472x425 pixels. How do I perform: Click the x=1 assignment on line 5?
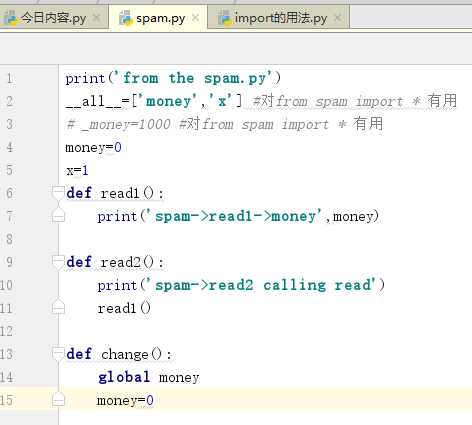coord(77,170)
